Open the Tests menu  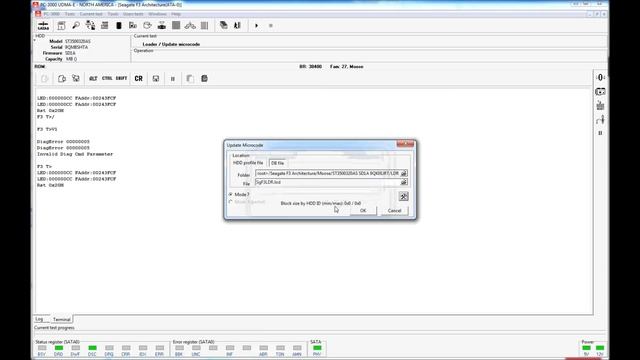70,14
